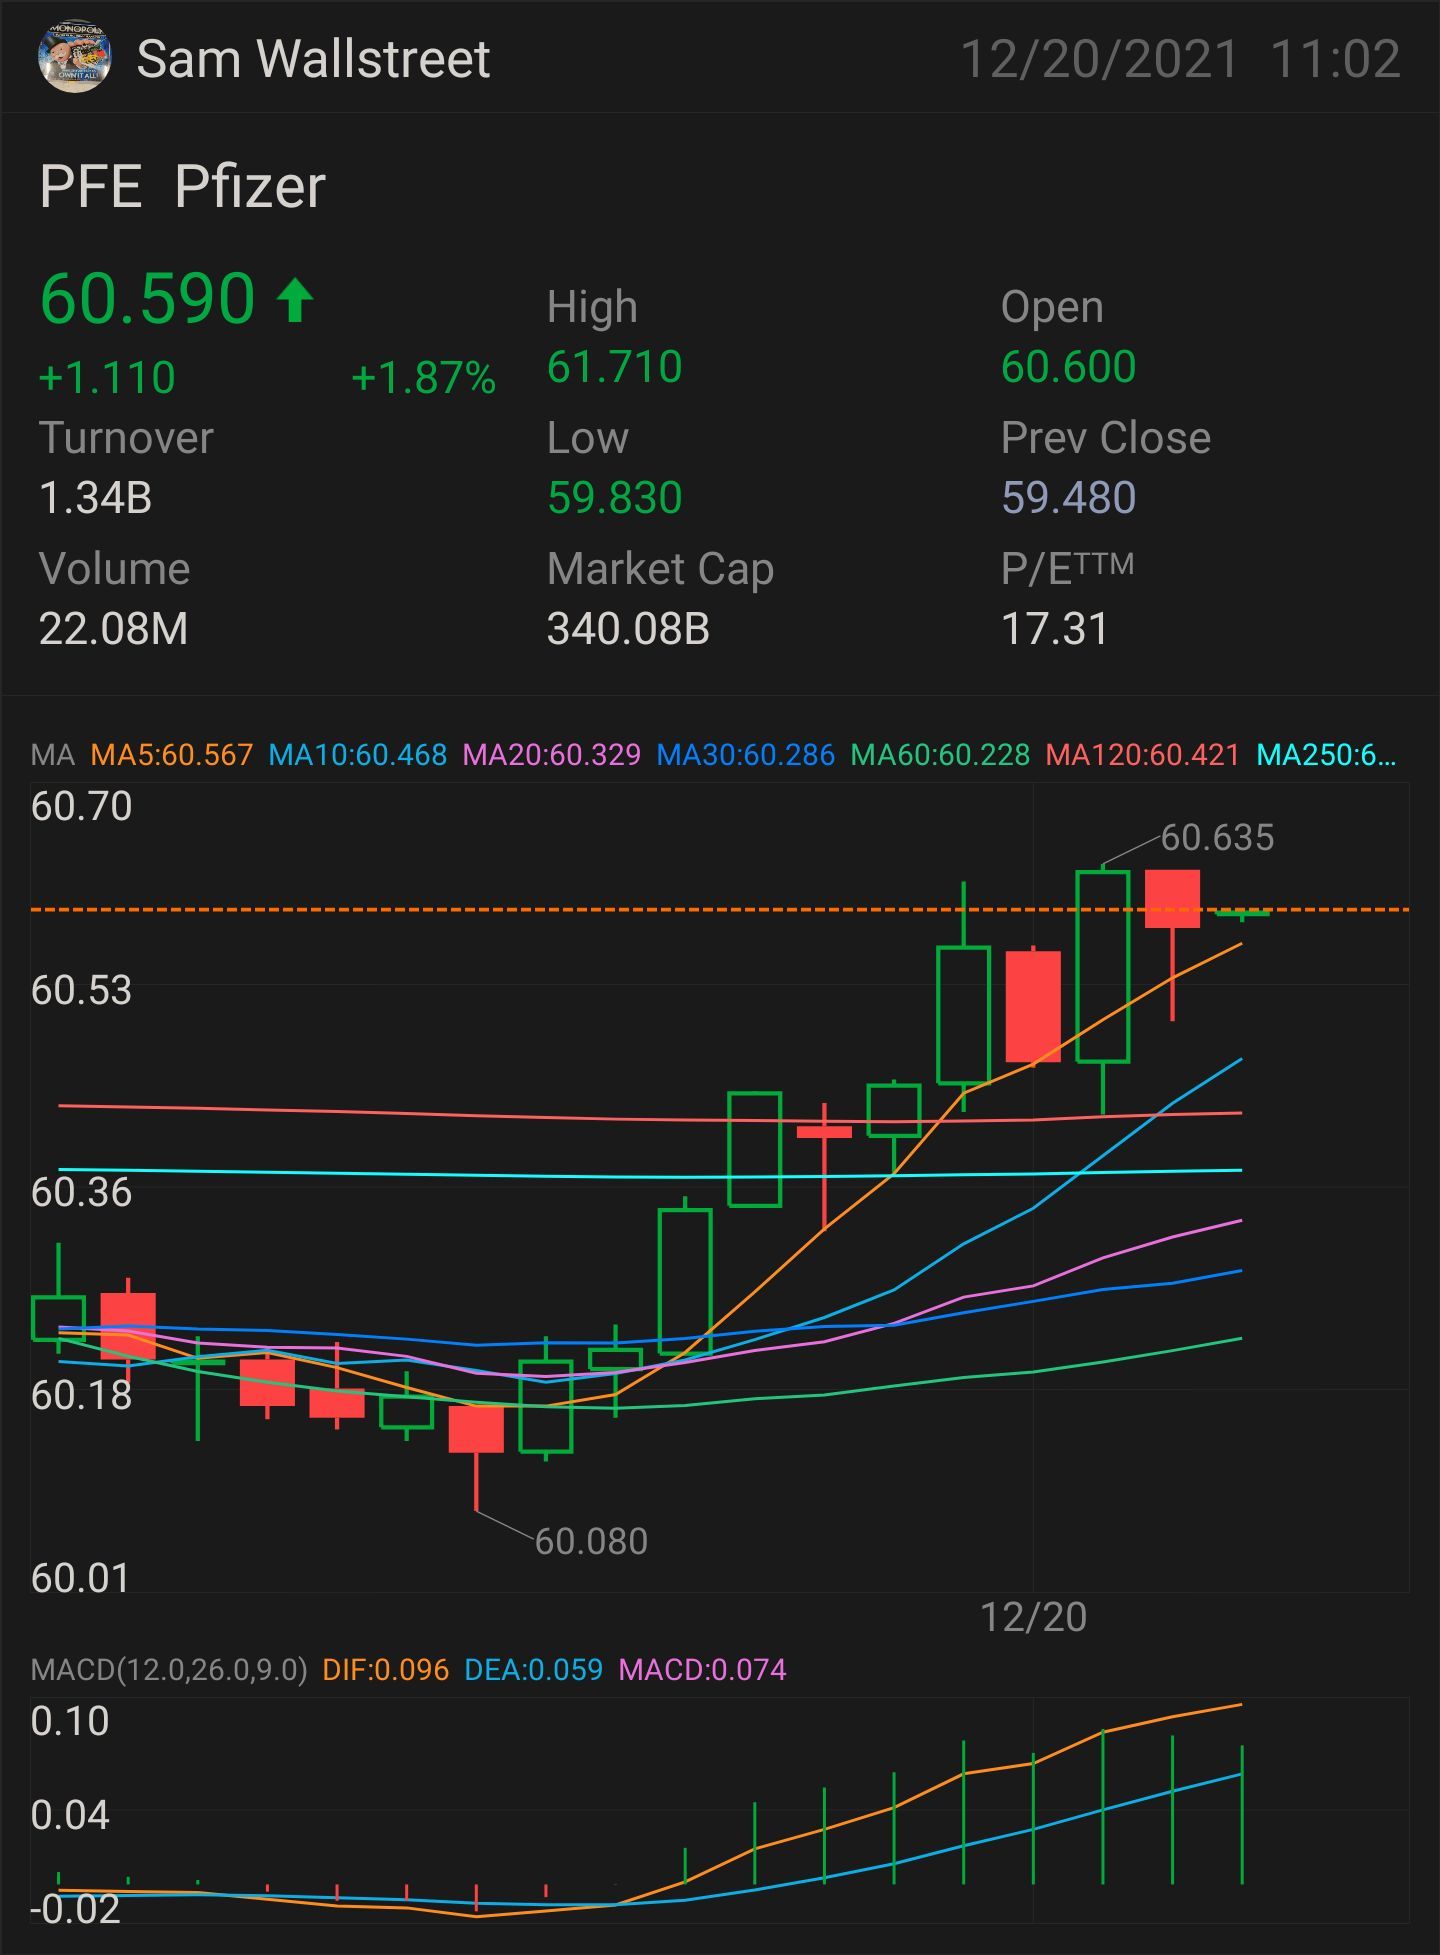This screenshot has width=1440, height=1955.
Task: Tap the 60.36 price axis label
Action: pyautogui.click(x=81, y=1192)
